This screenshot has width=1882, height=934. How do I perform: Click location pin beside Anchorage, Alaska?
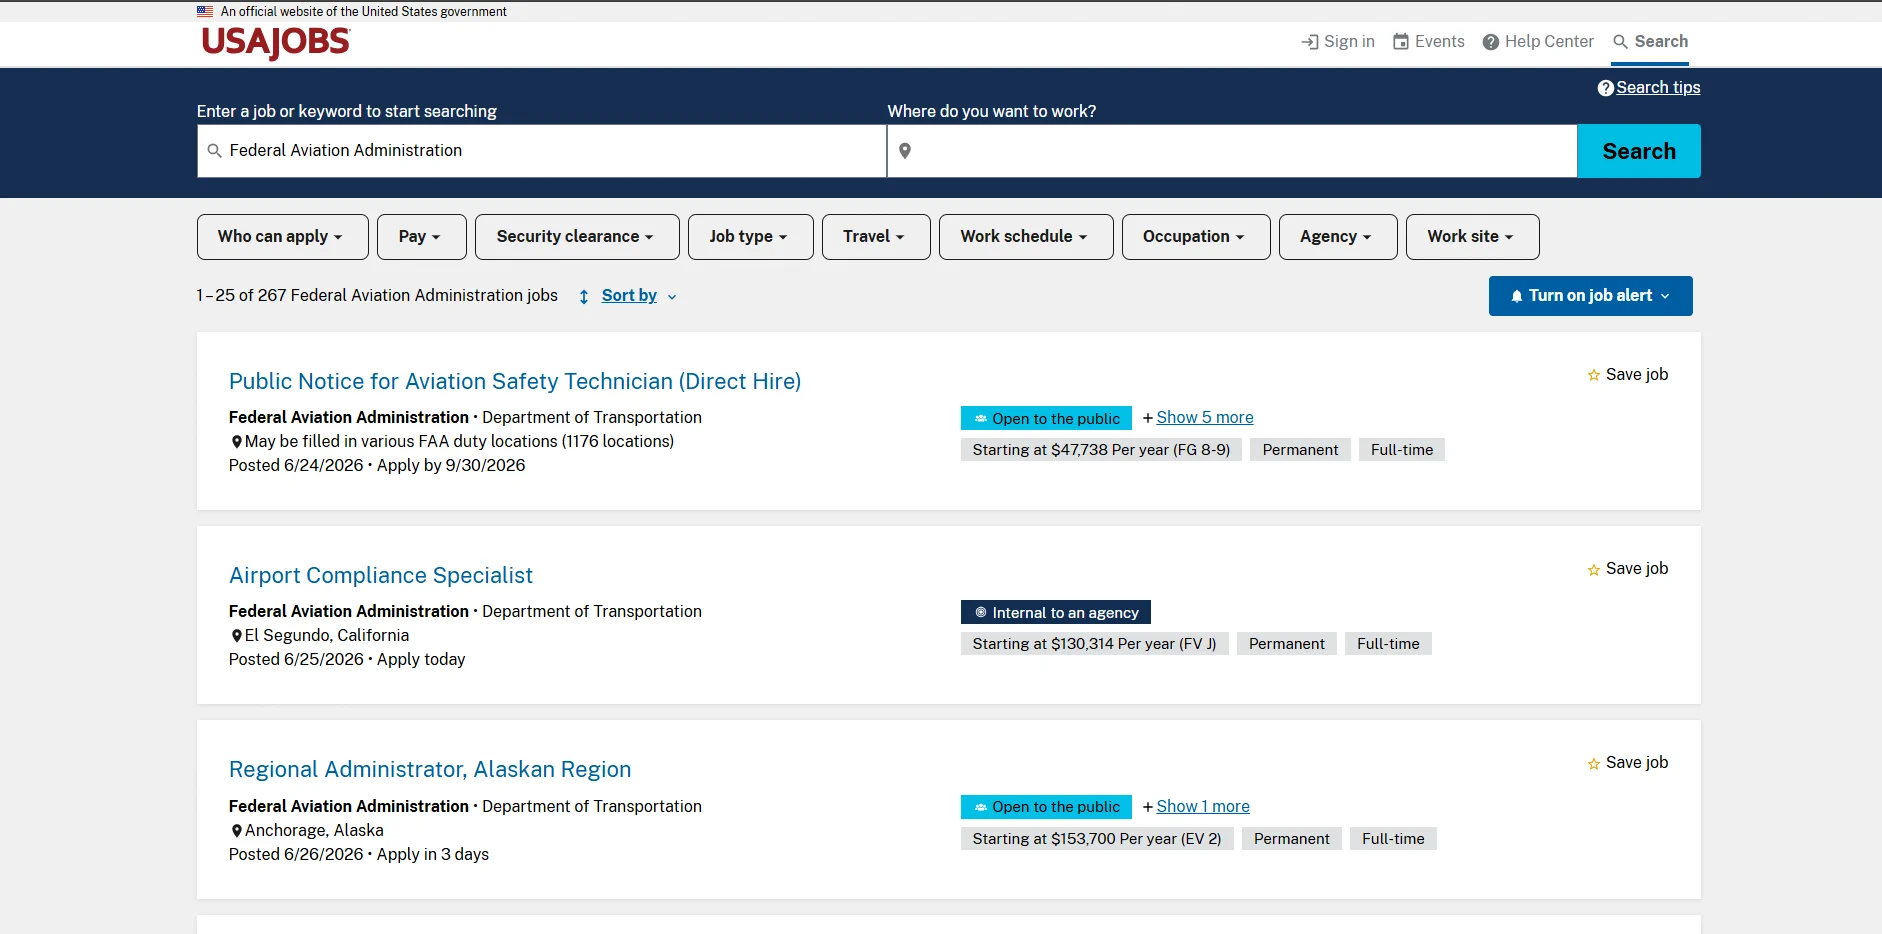pos(237,831)
